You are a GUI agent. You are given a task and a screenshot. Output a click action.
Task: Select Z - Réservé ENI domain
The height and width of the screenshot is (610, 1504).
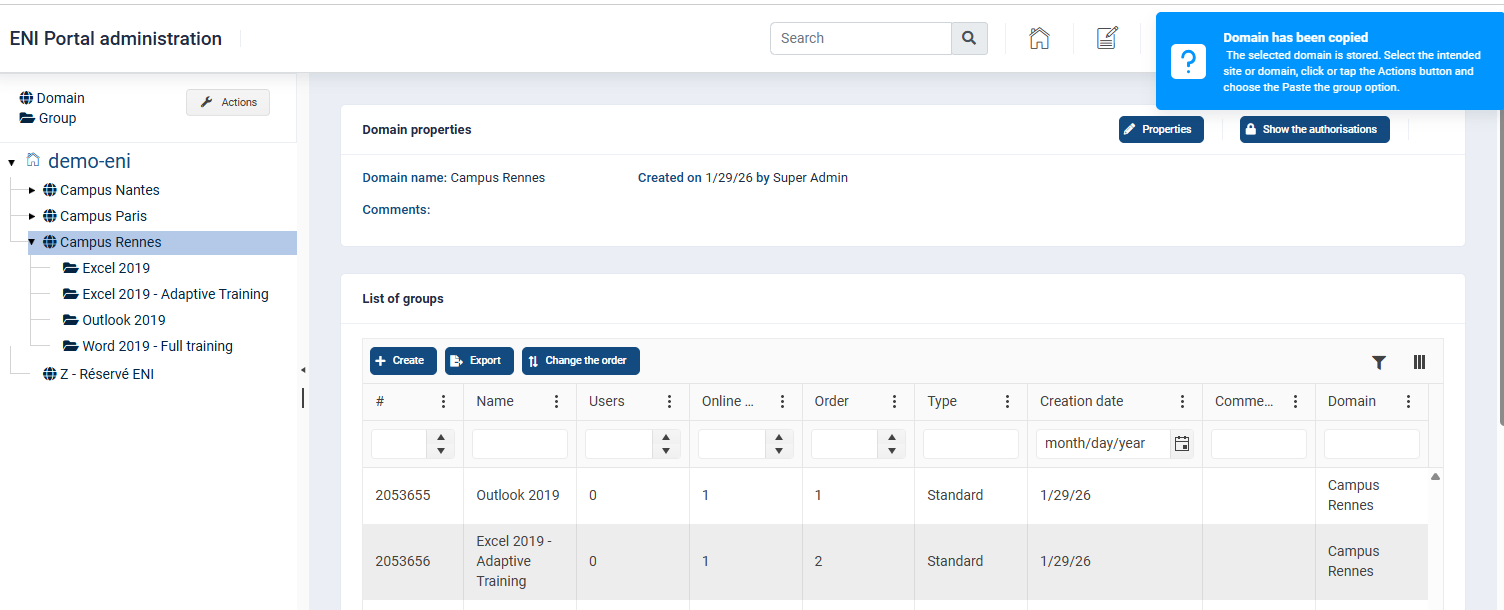(x=107, y=374)
